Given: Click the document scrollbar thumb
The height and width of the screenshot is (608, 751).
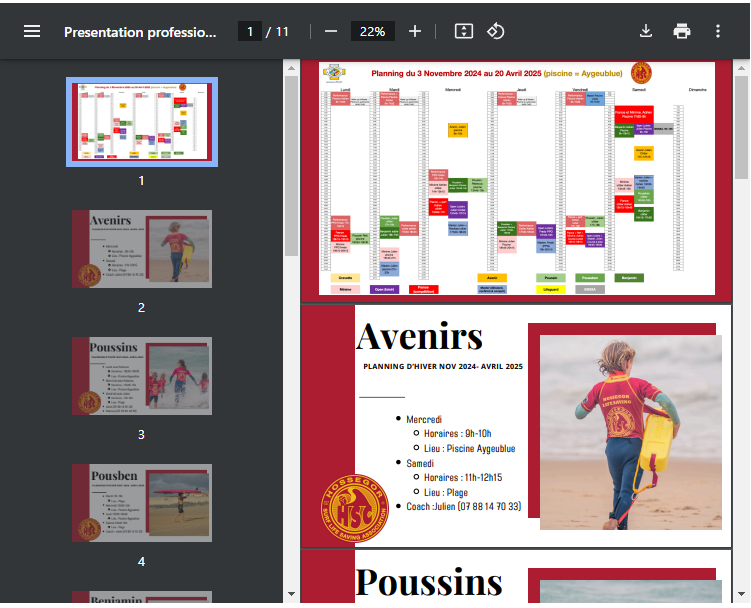Looking at the screenshot, I should 741,127.
